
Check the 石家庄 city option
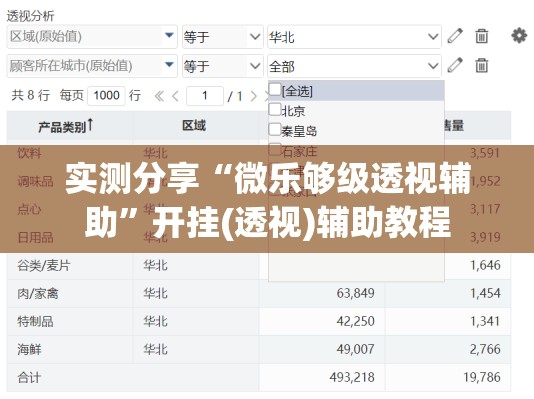(x=275, y=149)
